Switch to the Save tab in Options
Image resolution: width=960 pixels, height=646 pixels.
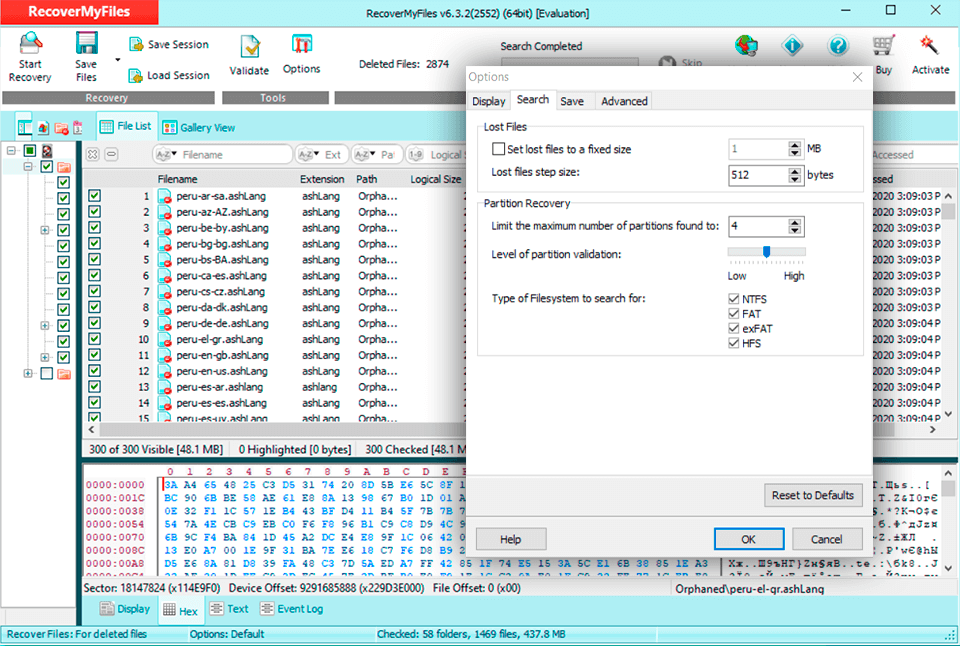572,101
